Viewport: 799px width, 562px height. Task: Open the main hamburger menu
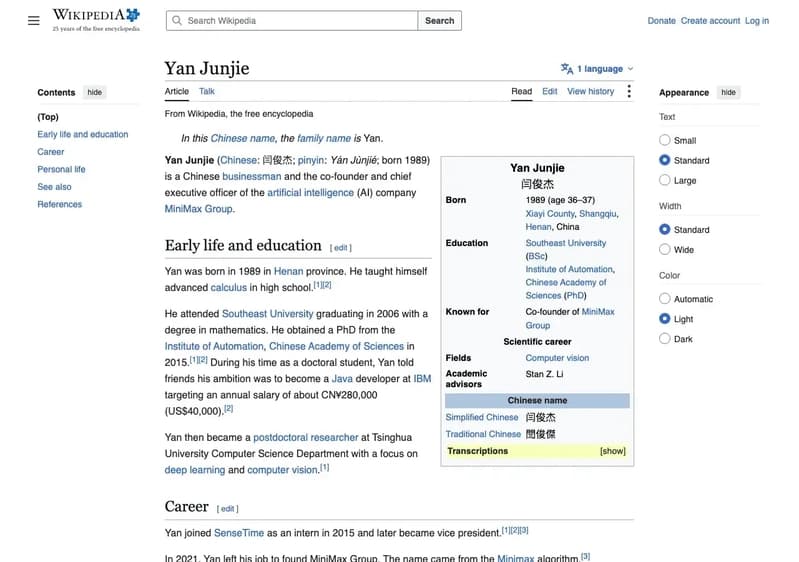34,20
